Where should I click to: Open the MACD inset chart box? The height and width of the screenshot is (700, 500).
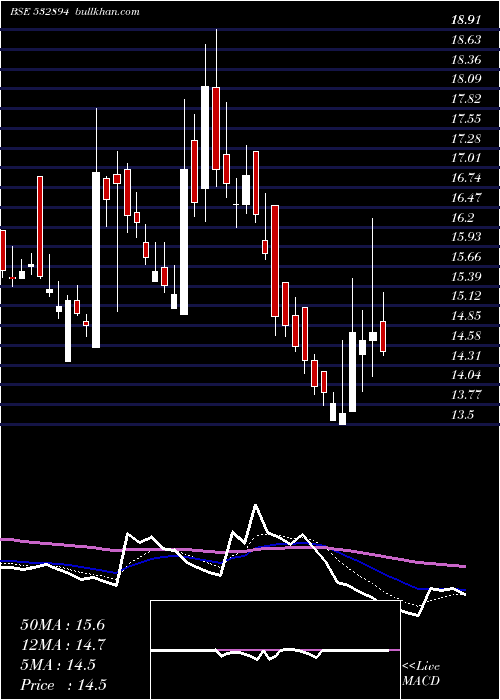[x=275, y=650]
